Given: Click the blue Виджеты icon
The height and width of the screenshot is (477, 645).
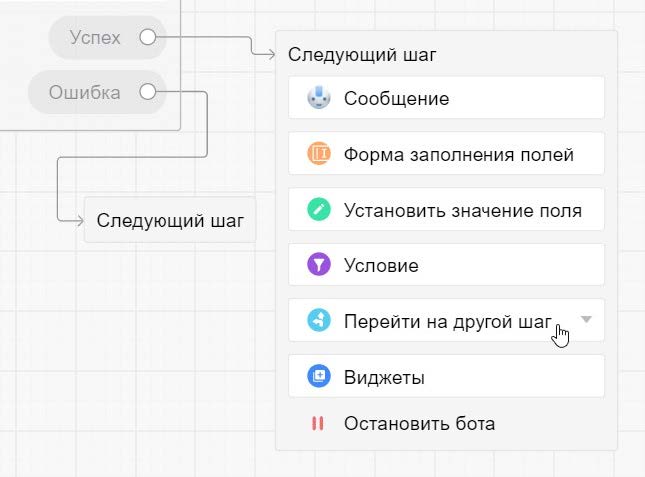Looking at the screenshot, I should coord(318,377).
